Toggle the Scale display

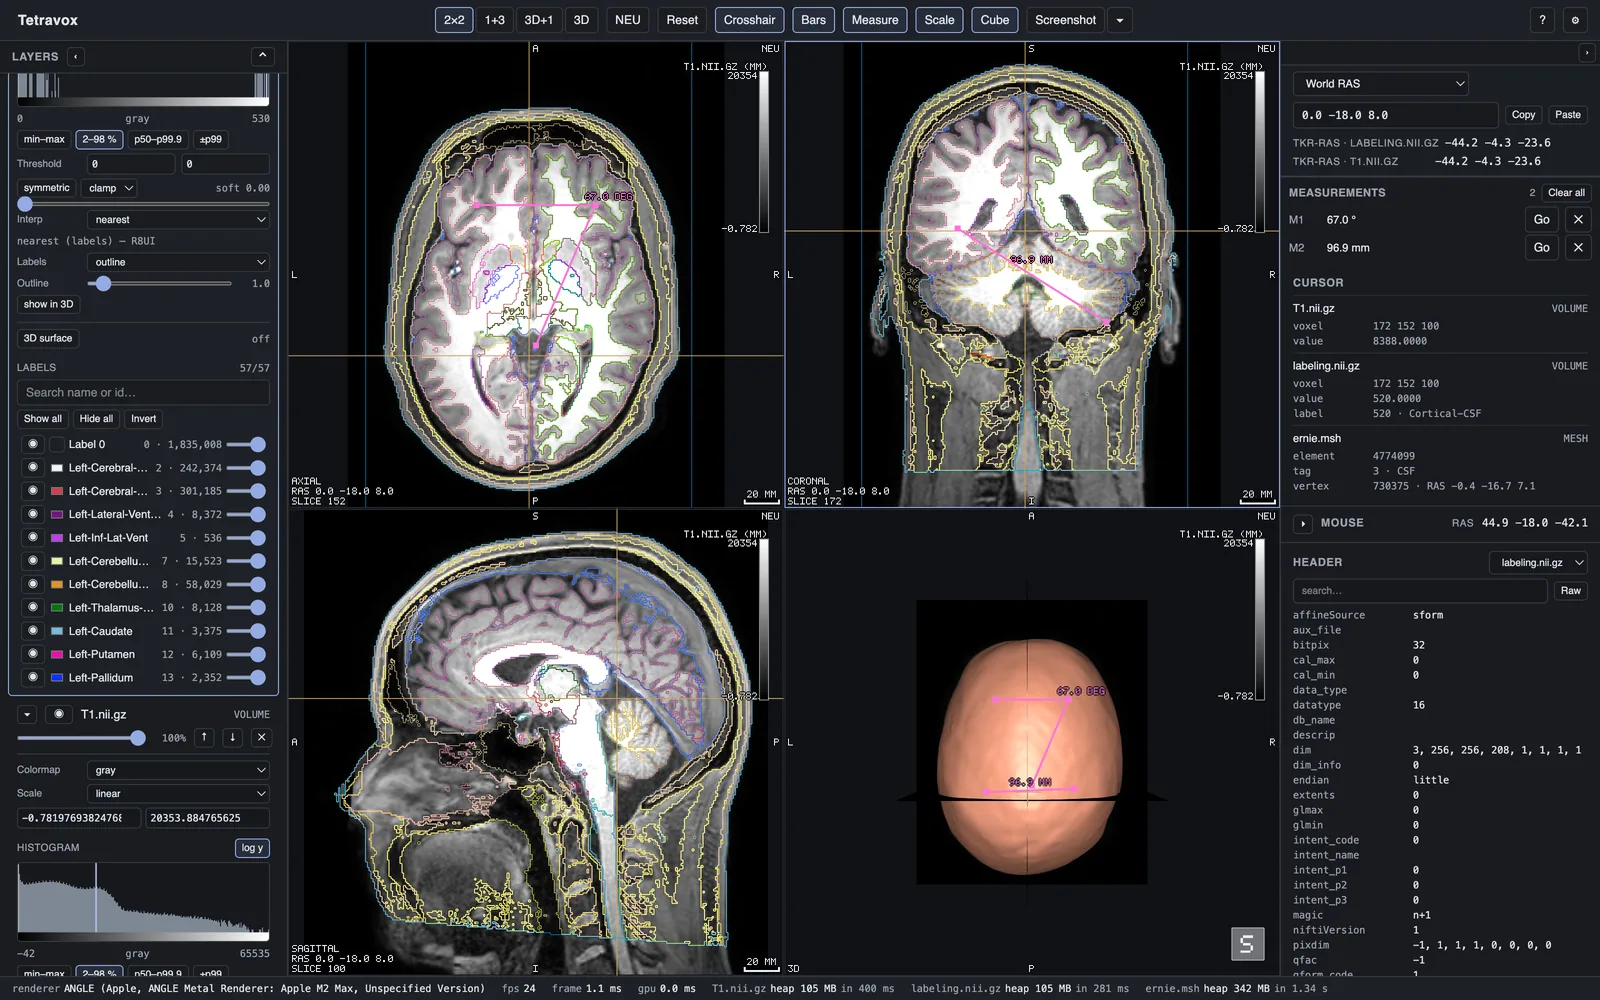click(939, 20)
